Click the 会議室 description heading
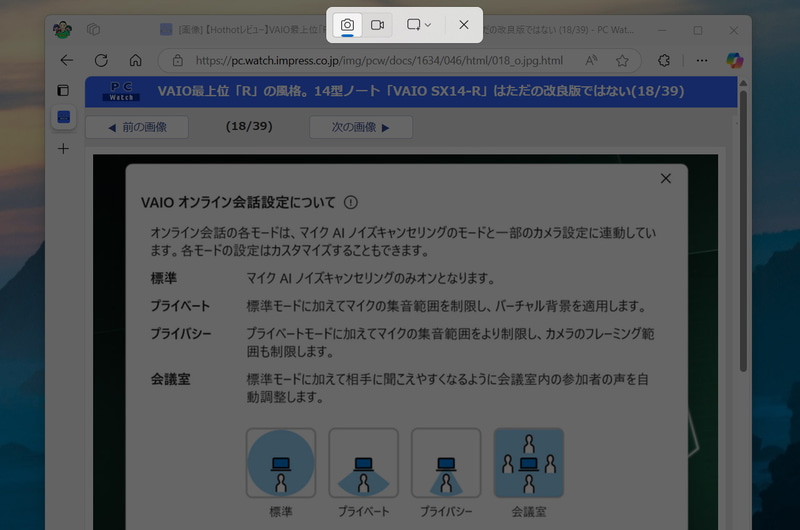 coord(170,380)
